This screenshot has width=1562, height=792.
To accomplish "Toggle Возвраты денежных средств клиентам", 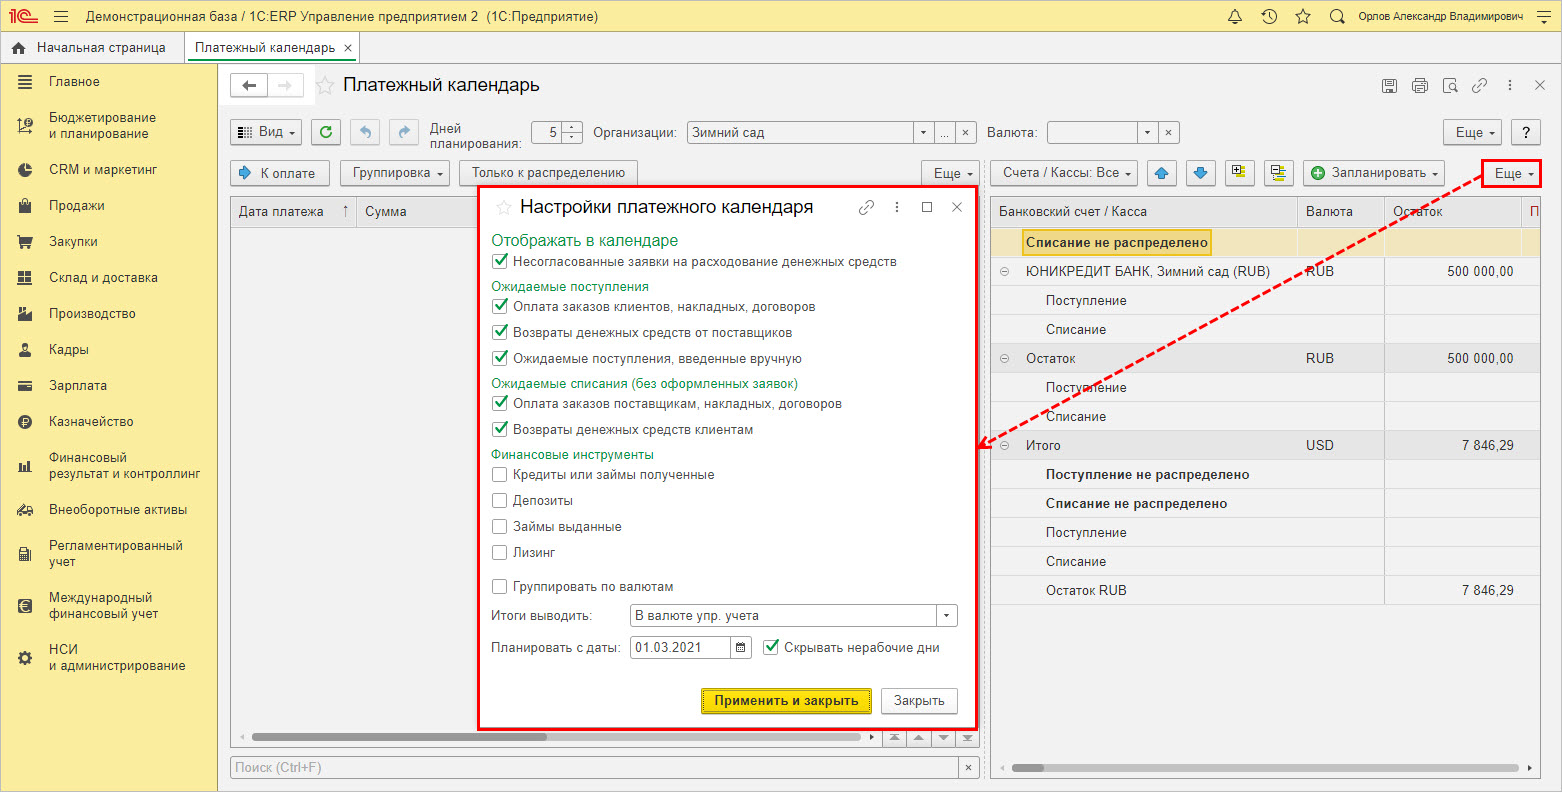I will (500, 429).
